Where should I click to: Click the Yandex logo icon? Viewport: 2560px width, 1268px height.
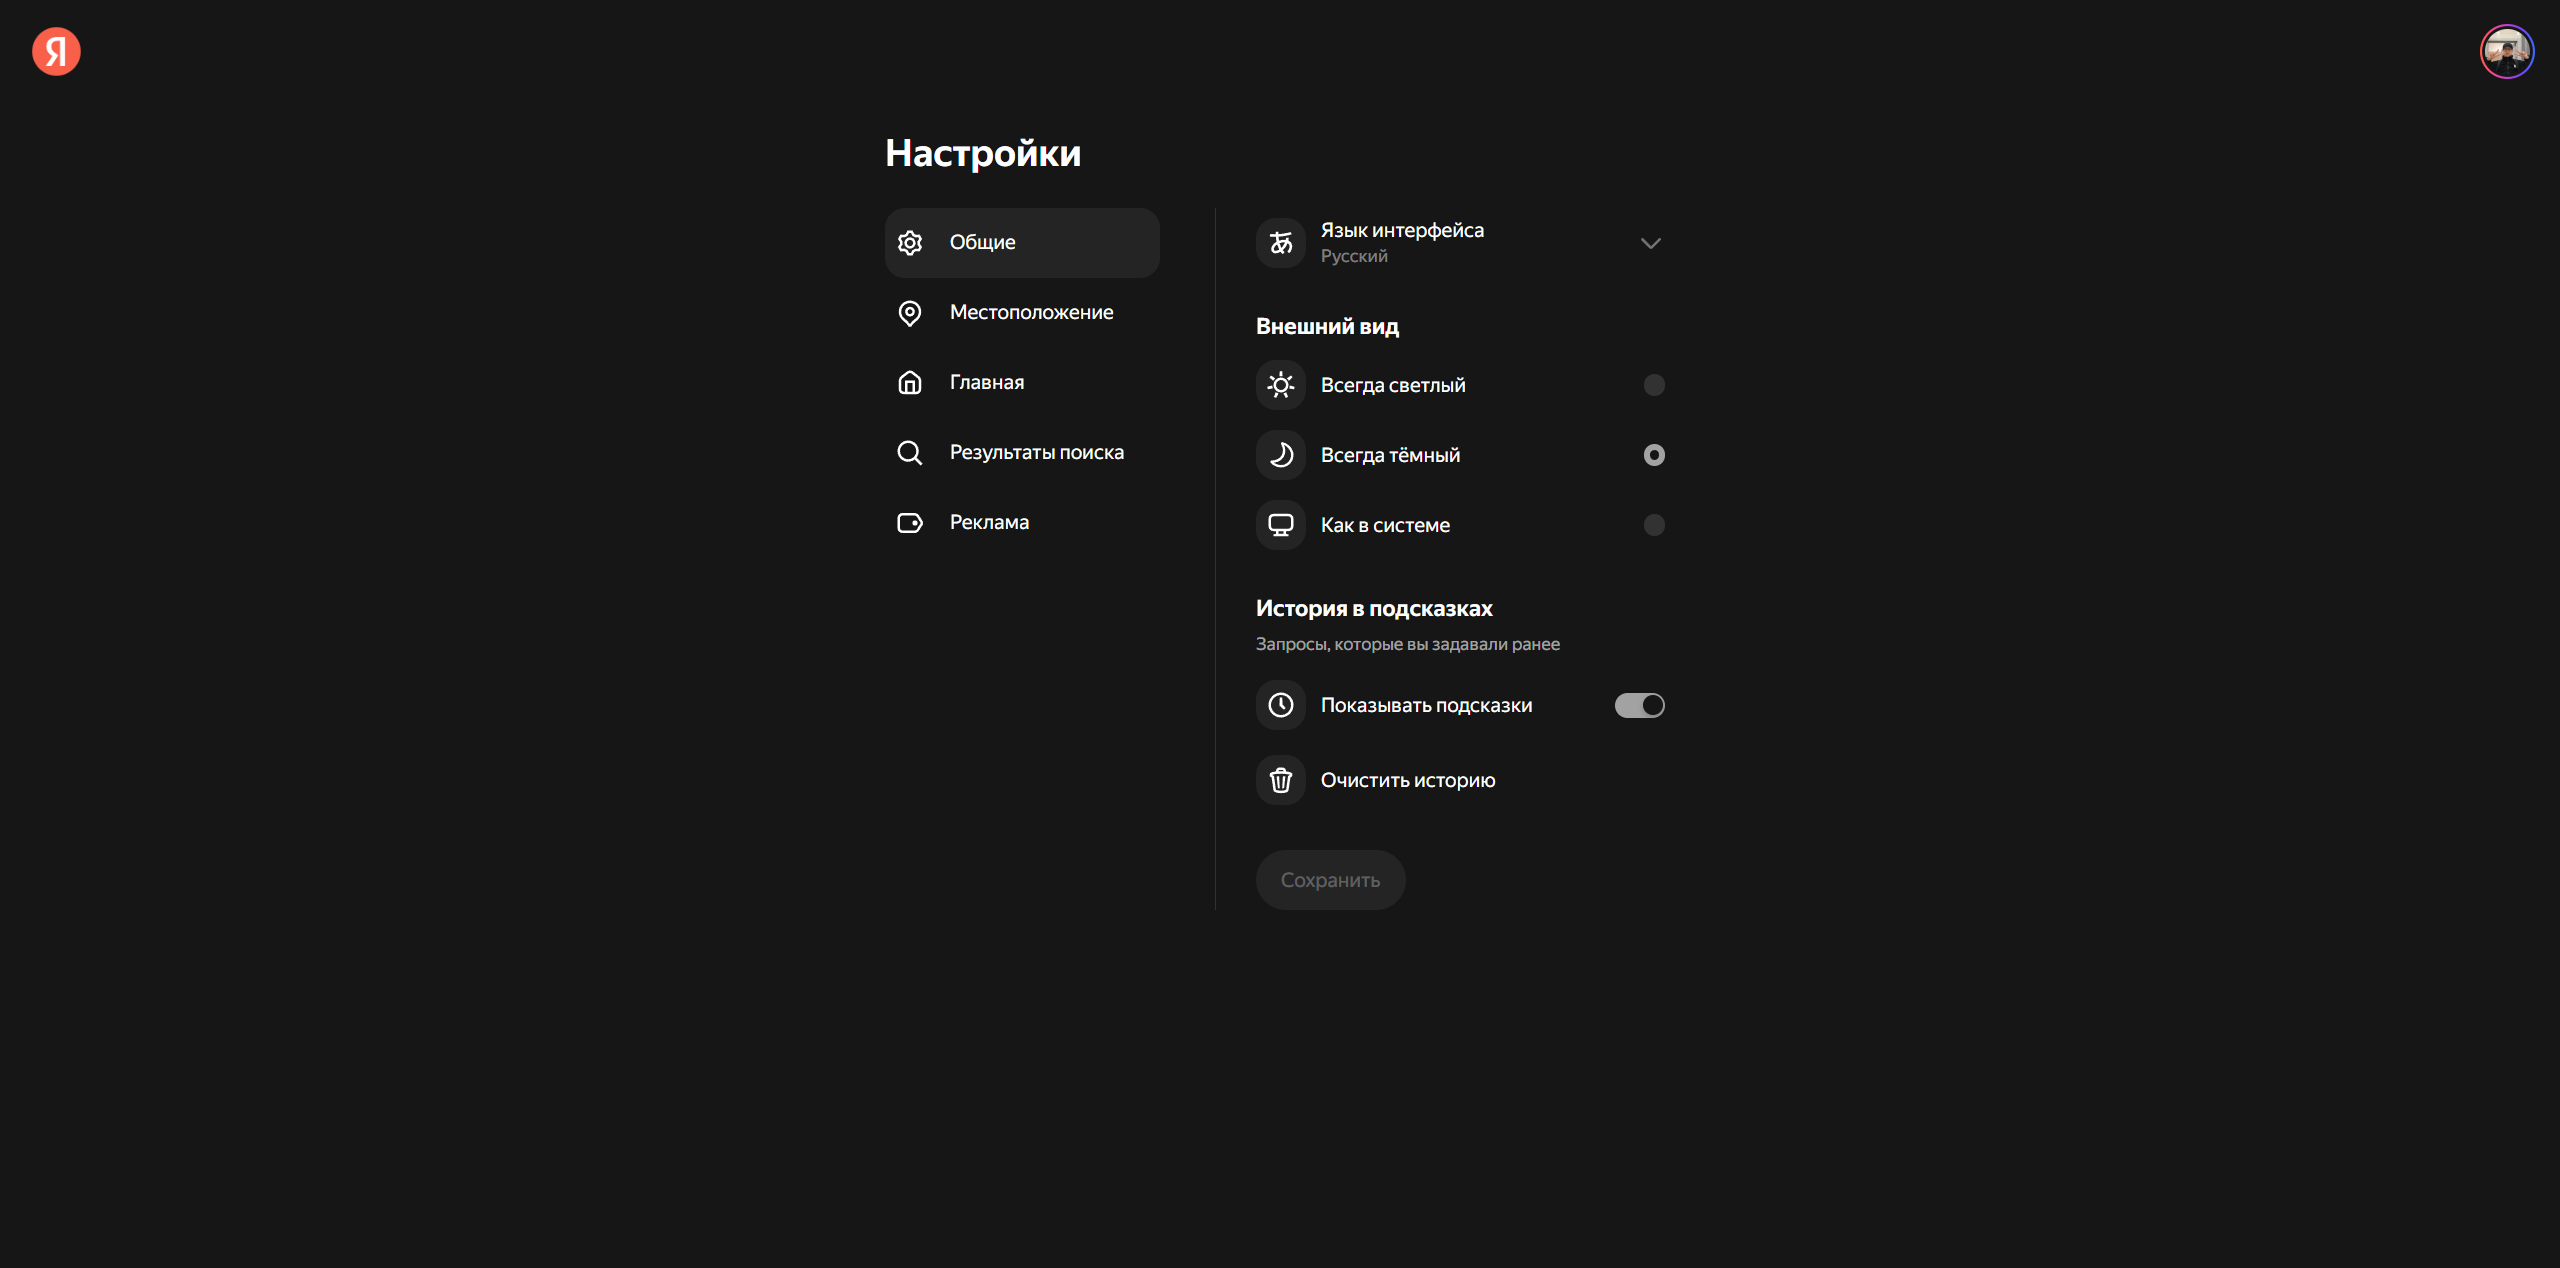tap(56, 51)
